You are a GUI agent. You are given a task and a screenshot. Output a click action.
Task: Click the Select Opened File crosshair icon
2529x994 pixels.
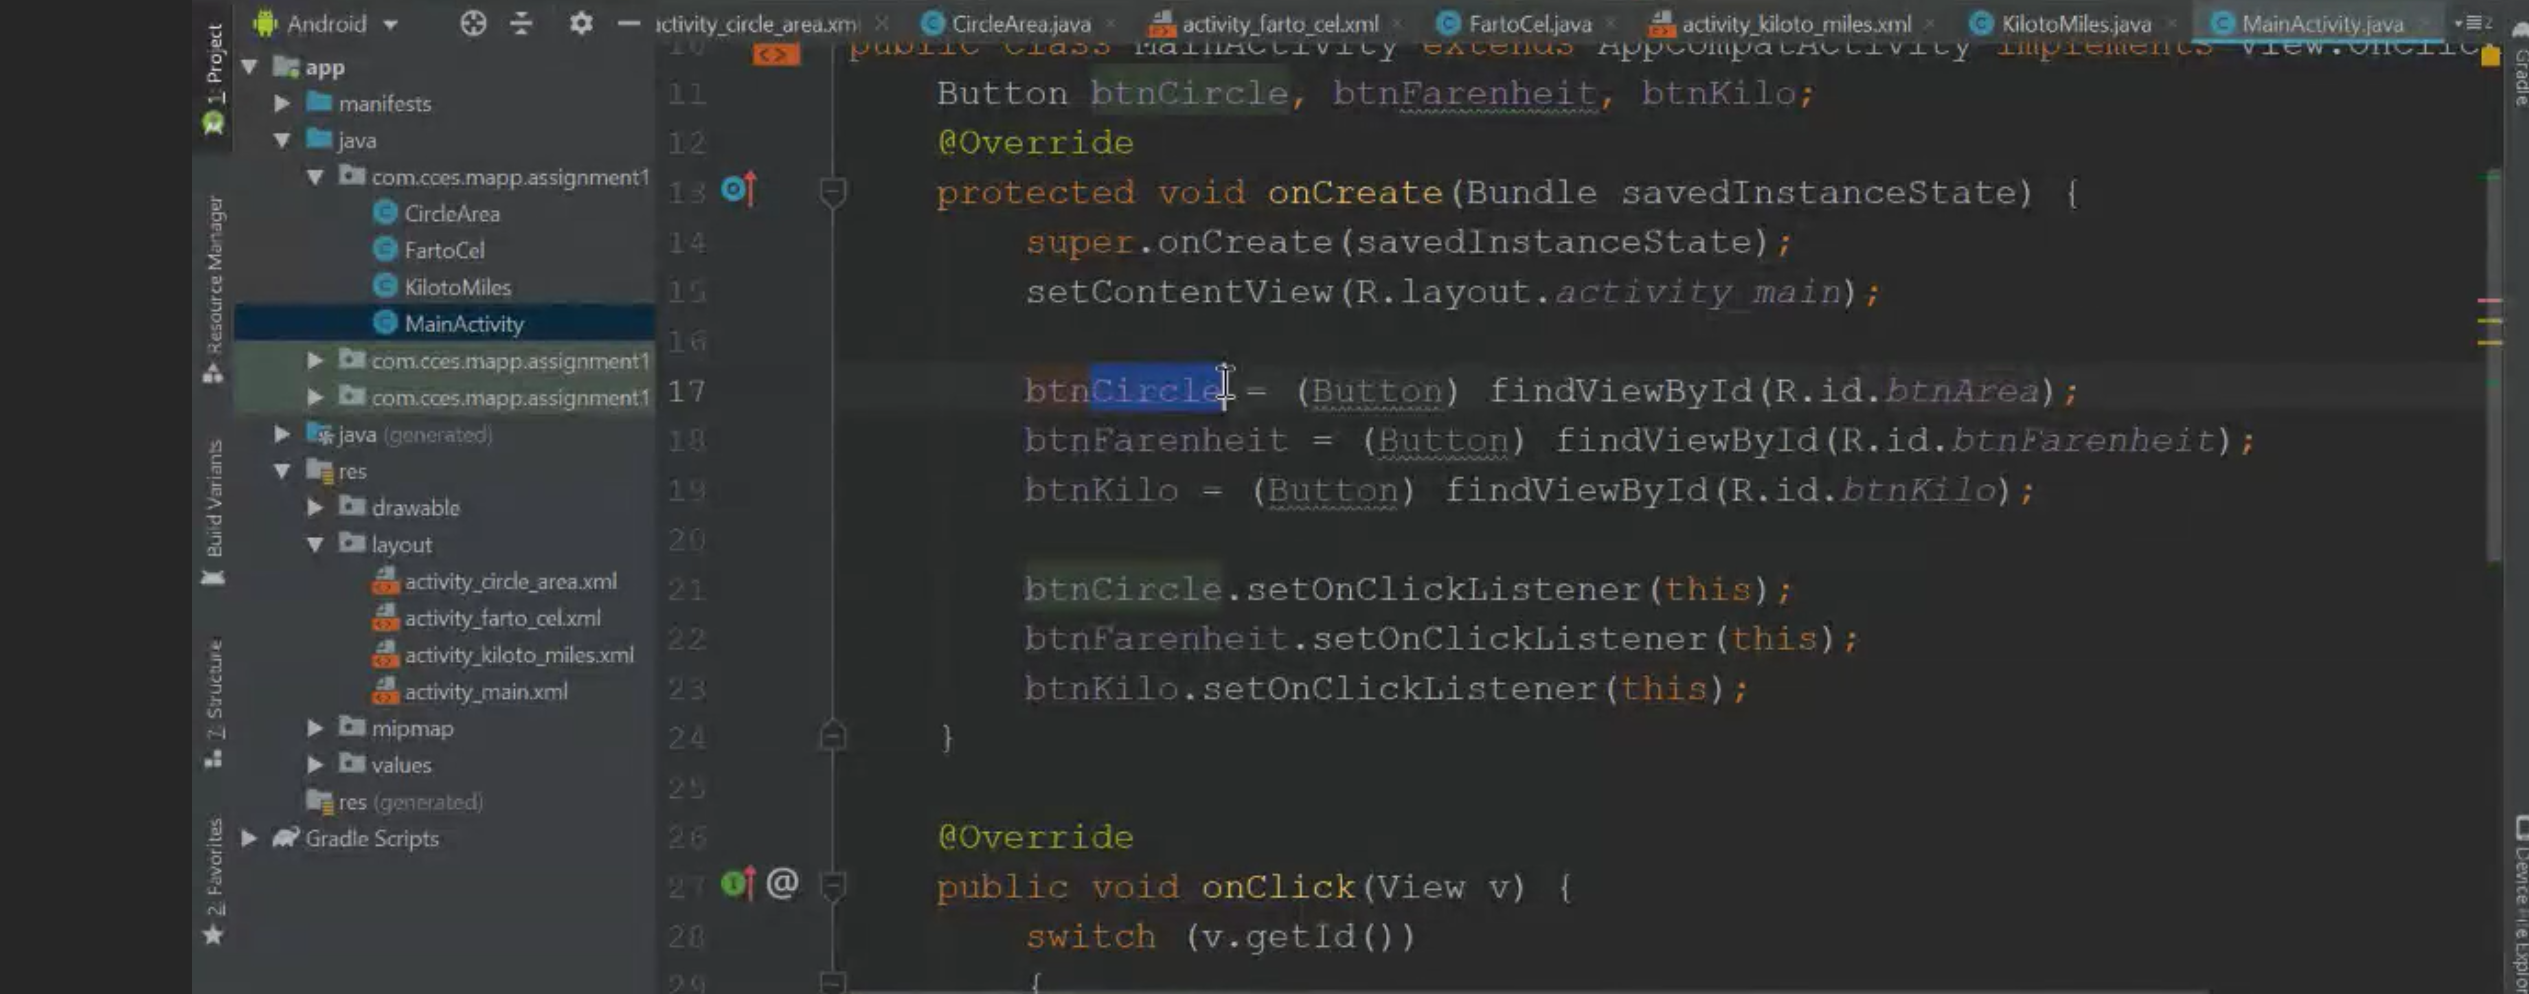tap(472, 22)
